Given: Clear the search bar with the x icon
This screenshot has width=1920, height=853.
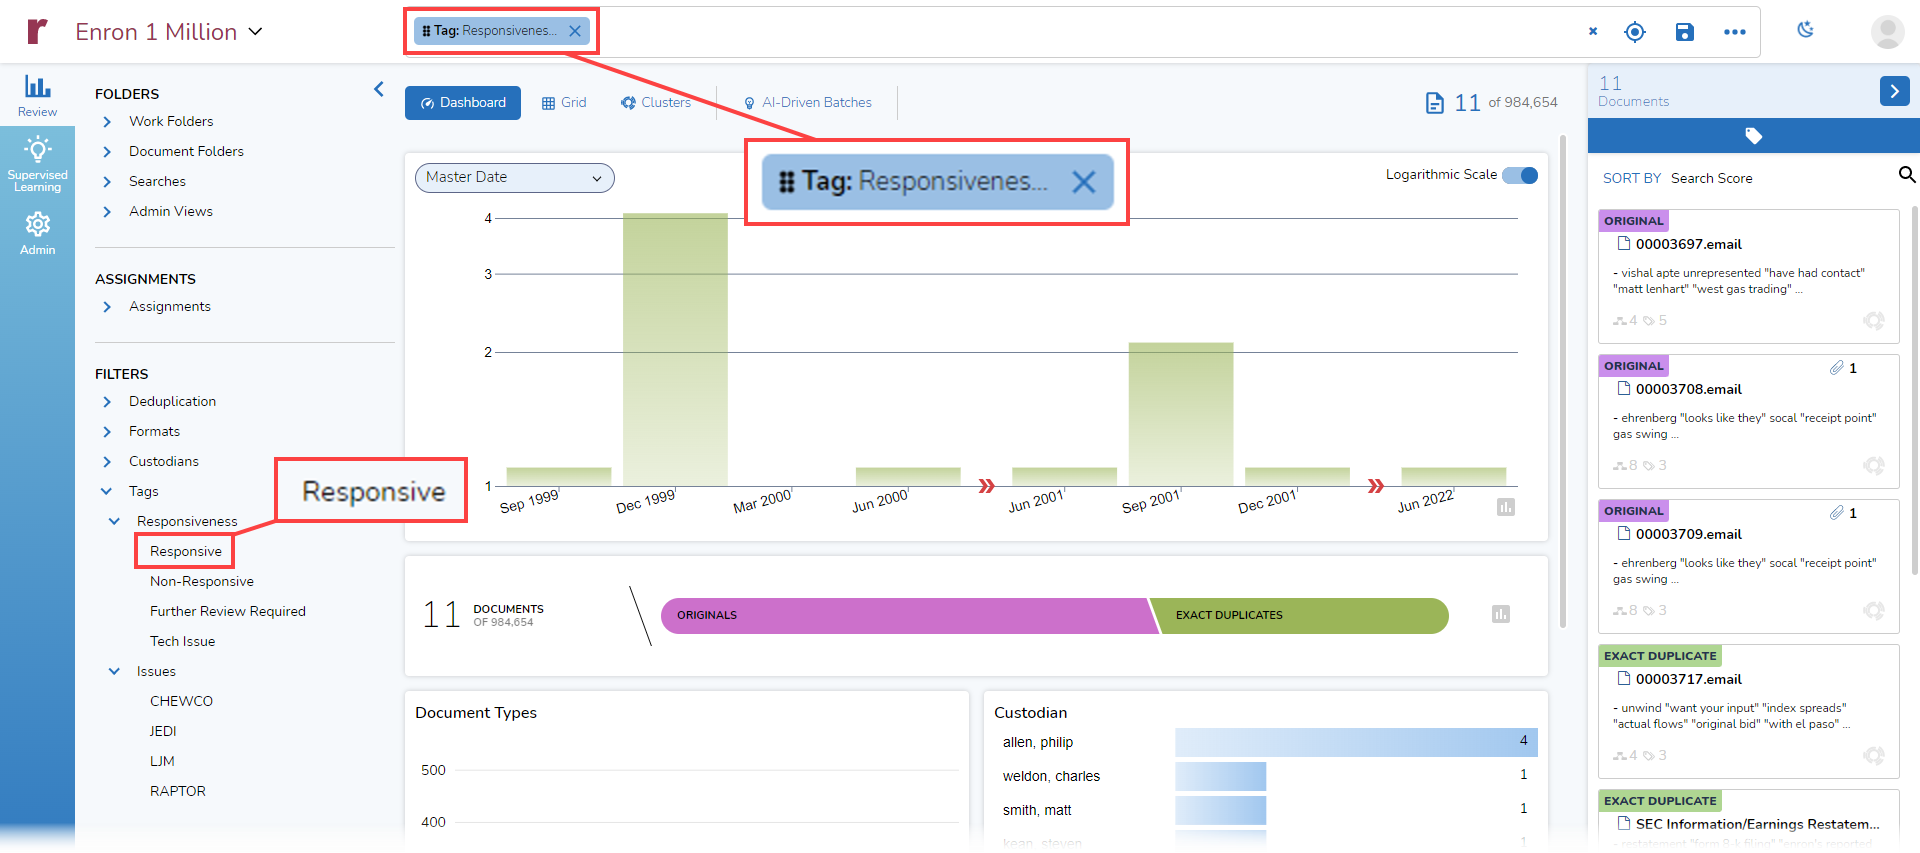Looking at the screenshot, I should (1593, 31).
